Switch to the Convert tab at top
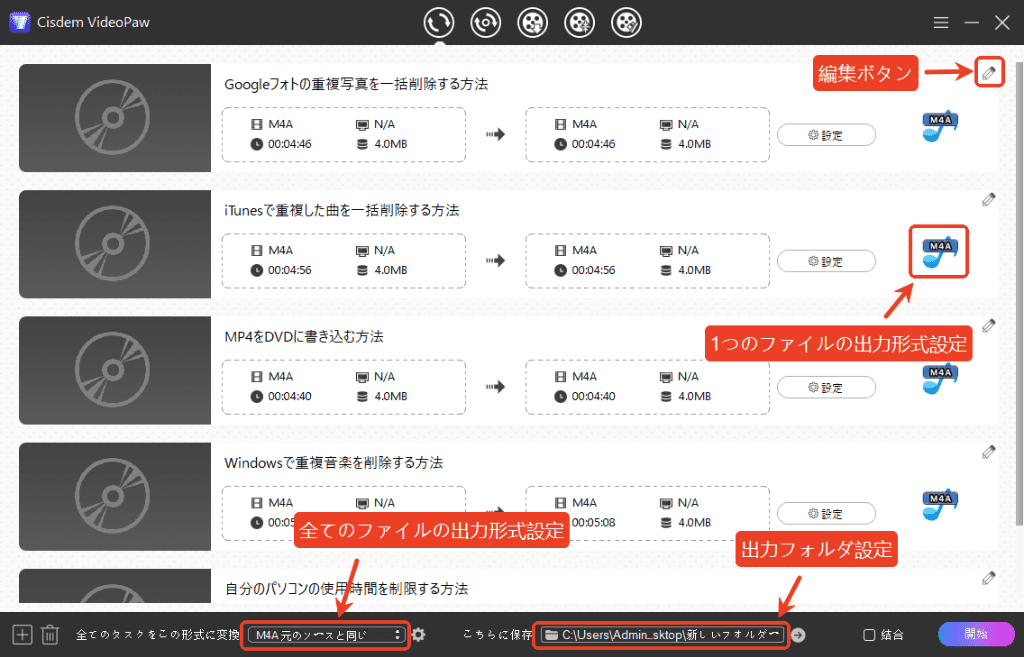The height and width of the screenshot is (657, 1024). coord(439,22)
